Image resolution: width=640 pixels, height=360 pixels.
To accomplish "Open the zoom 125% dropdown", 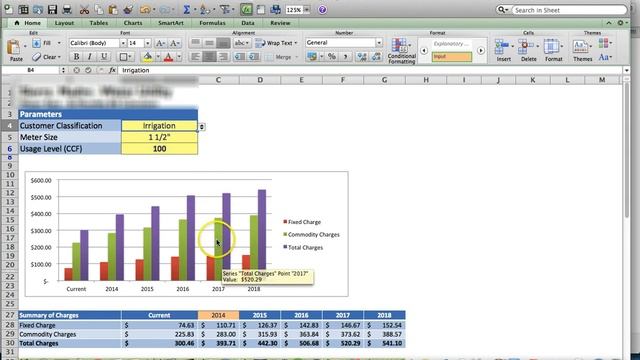I will click(x=307, y=9).
